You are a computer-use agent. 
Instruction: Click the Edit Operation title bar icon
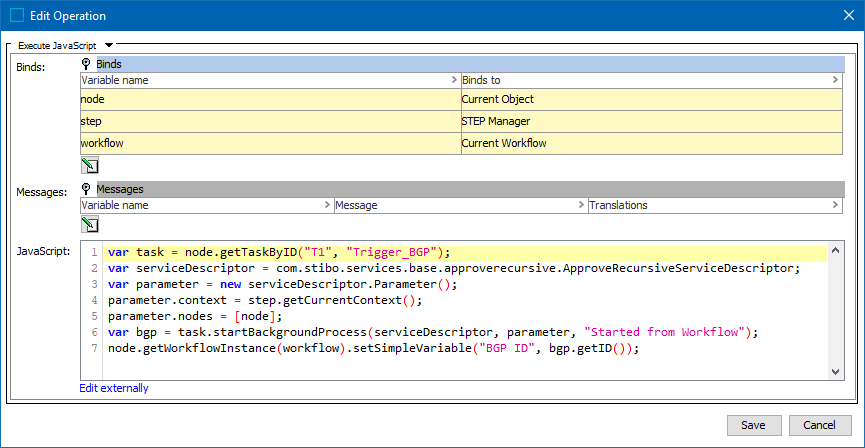17,15
